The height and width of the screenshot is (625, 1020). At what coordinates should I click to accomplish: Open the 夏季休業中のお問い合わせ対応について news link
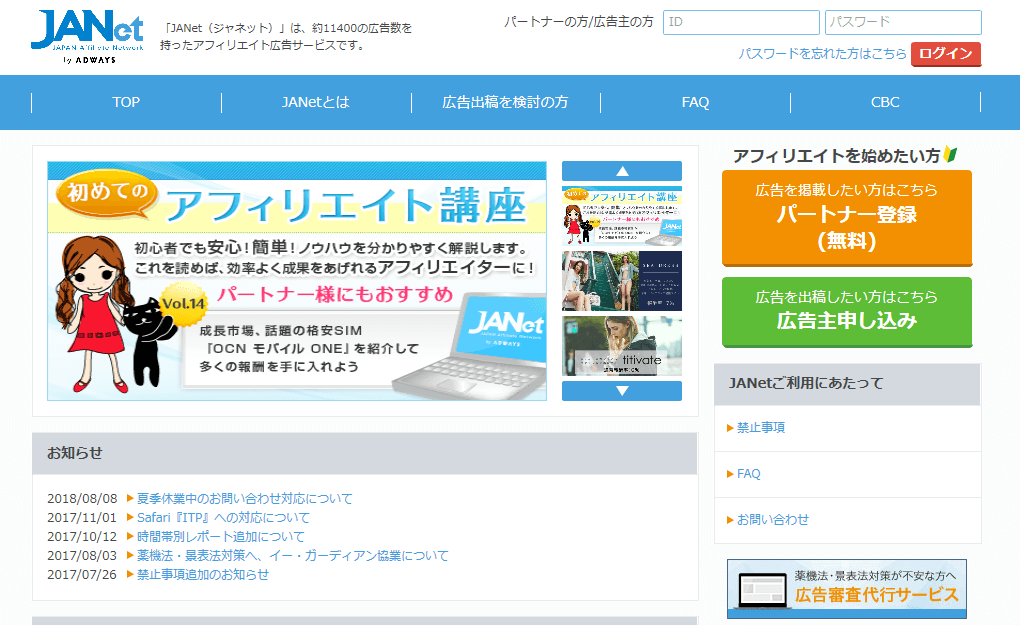tap(245, 499)
